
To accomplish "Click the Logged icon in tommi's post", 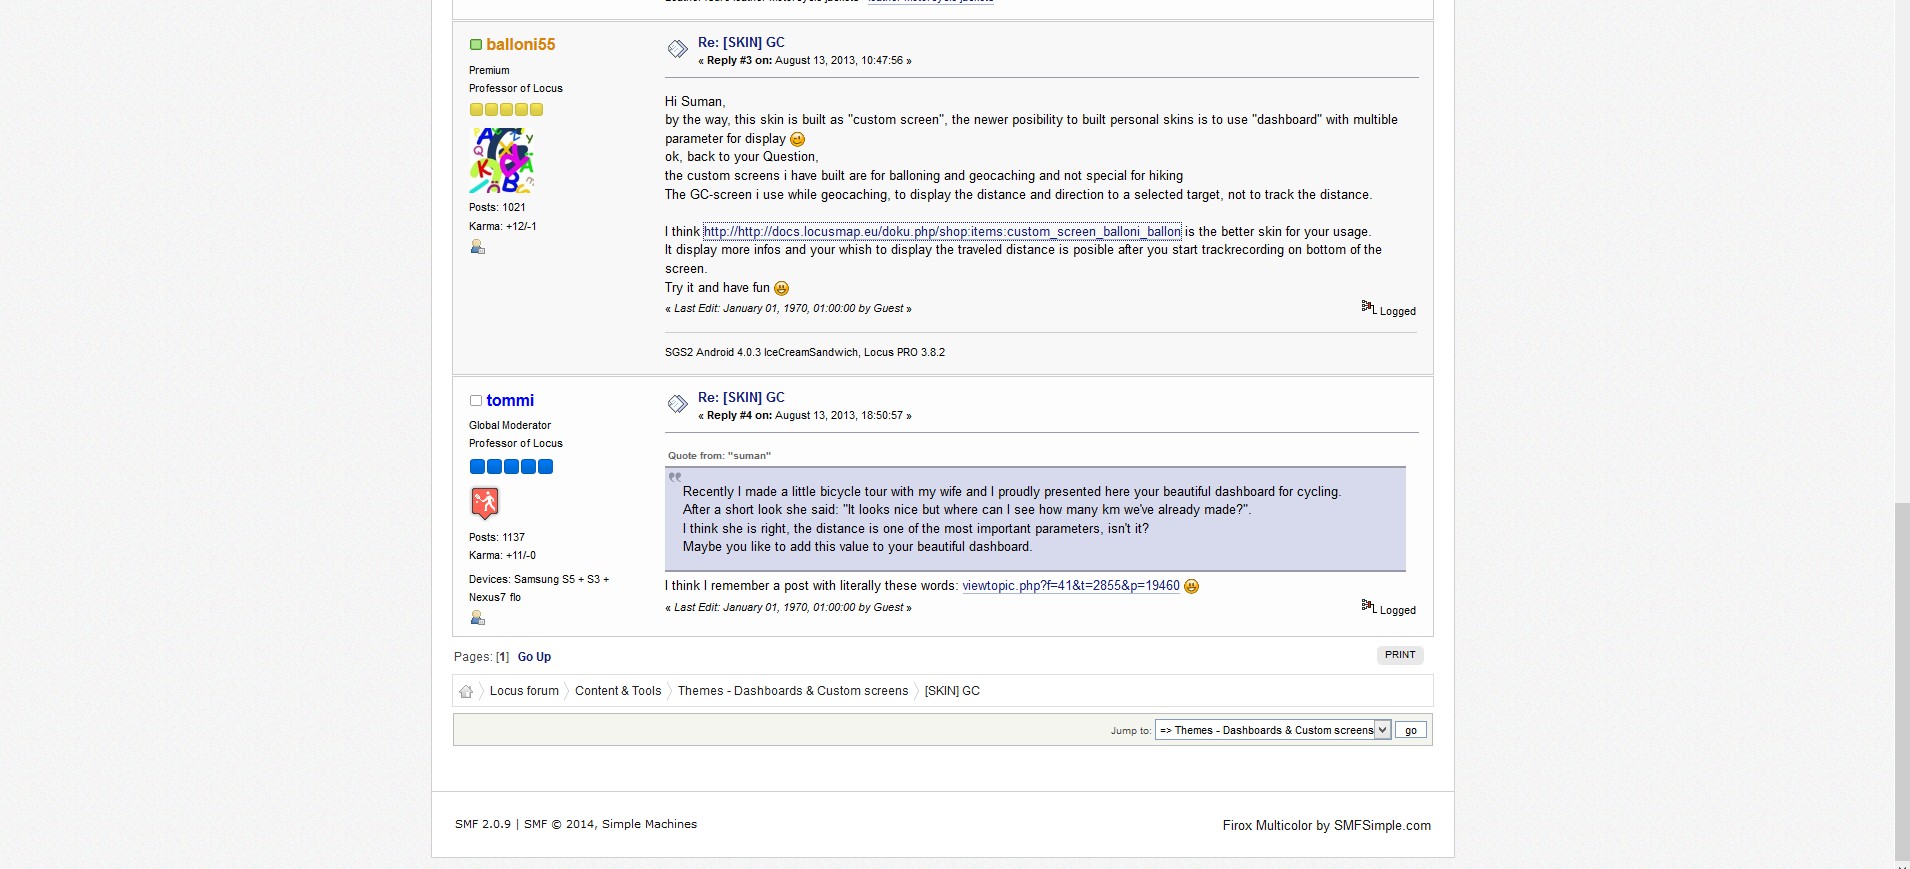I will click(x=1368, y=606).
